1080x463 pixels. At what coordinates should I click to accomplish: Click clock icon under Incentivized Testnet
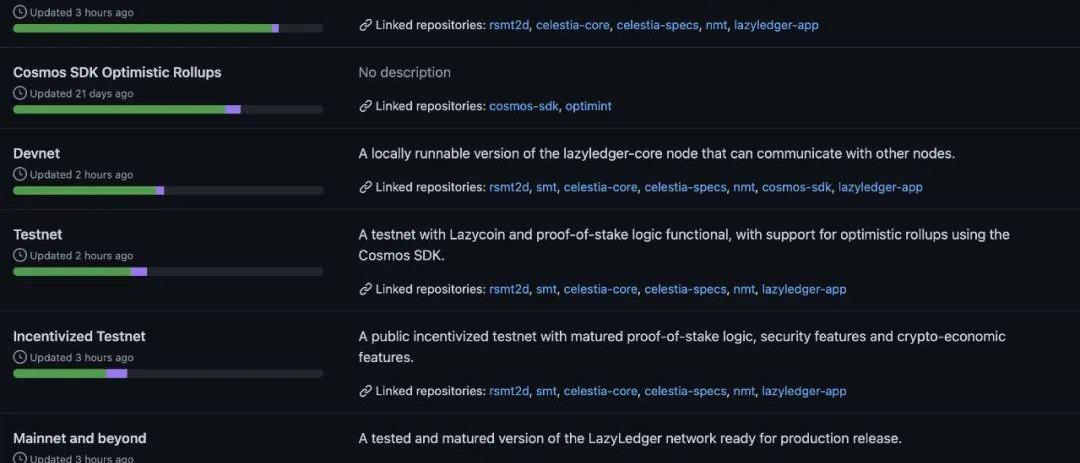(20, 357)
